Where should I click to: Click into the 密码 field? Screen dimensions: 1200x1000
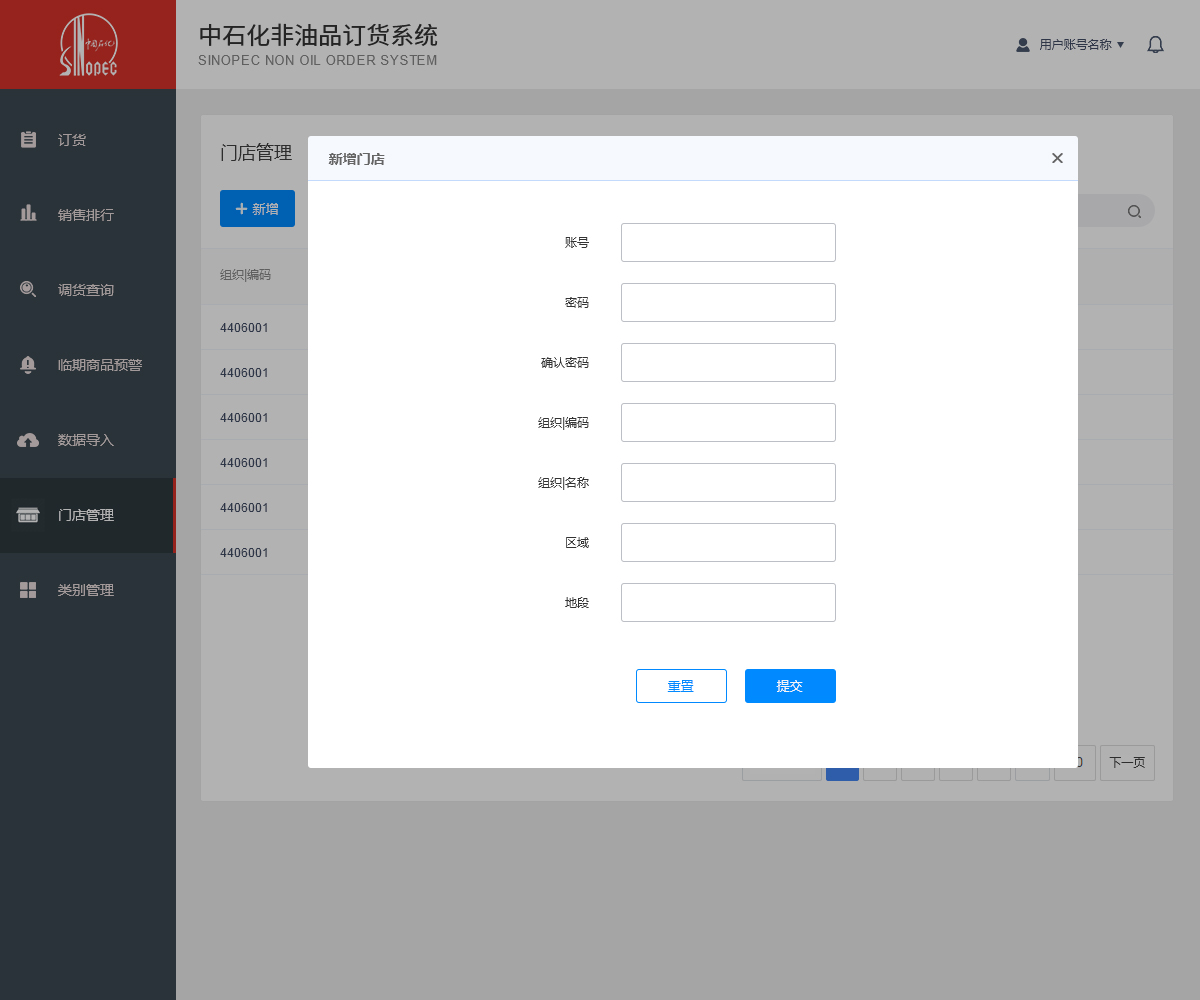click(728, 302)
